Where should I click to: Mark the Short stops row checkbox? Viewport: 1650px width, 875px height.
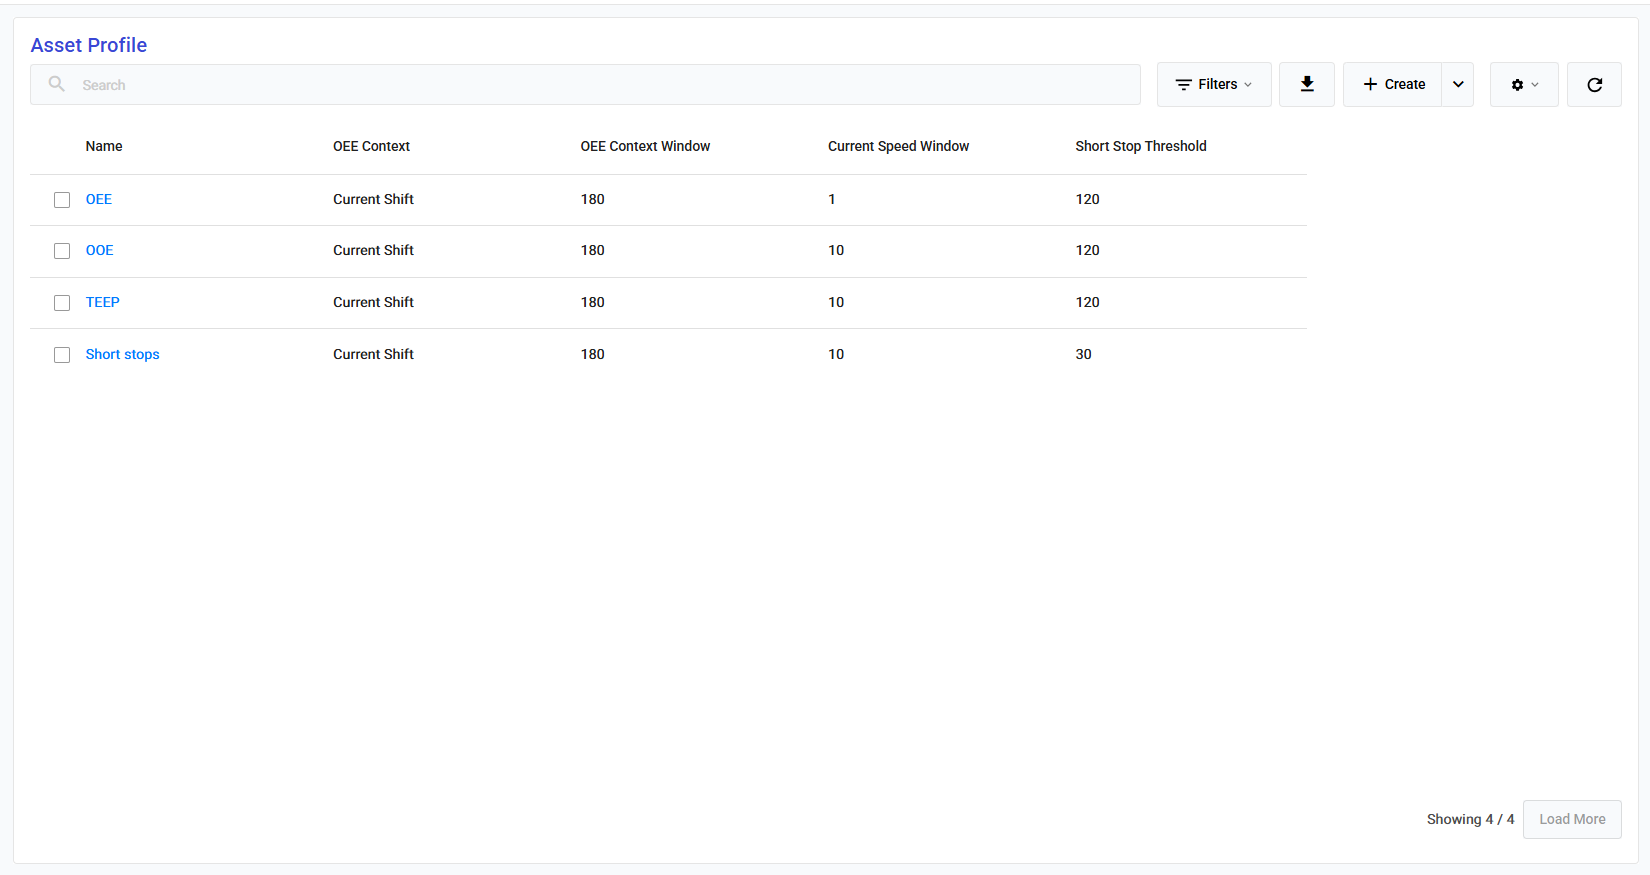click(62, 355)
